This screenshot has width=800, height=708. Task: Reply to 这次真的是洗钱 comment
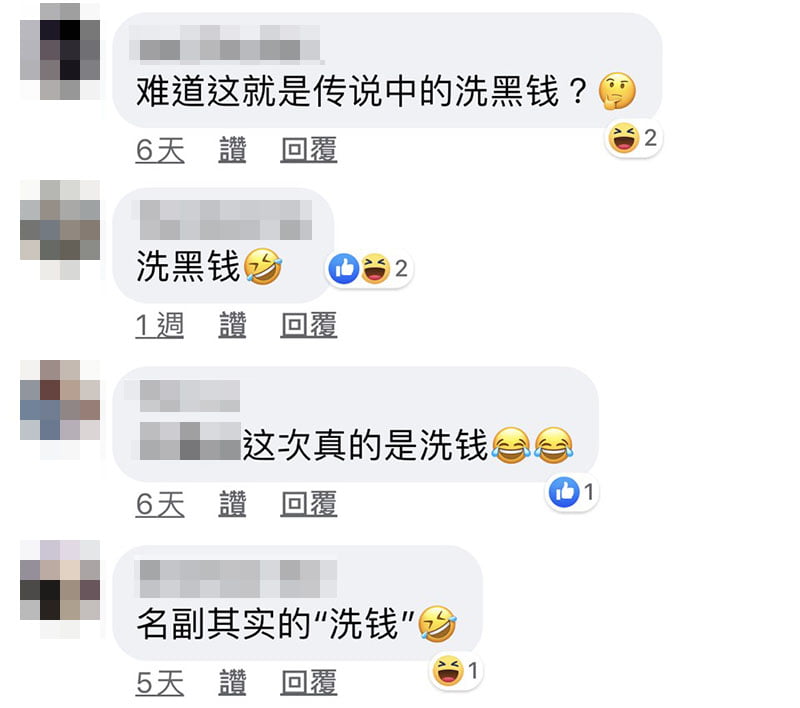click(x=309, y=504)
